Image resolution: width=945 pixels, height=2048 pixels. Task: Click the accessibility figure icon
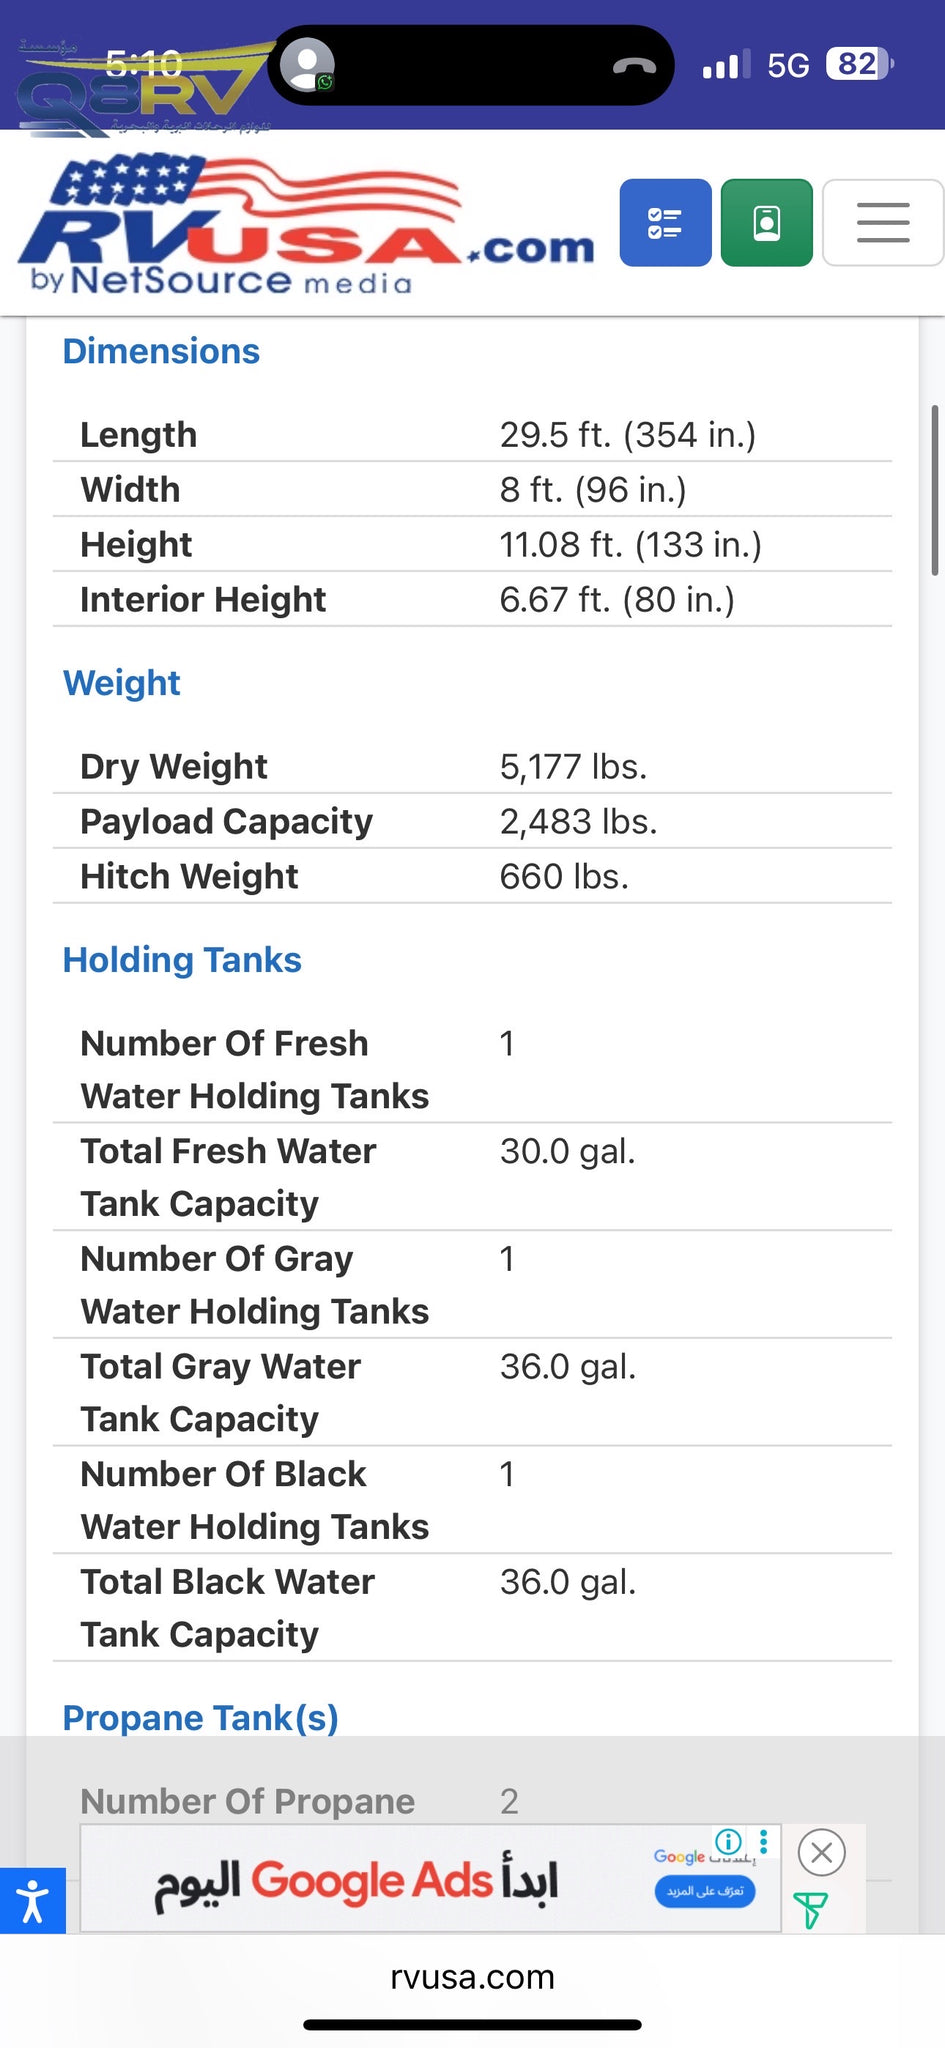[32, 1900]
